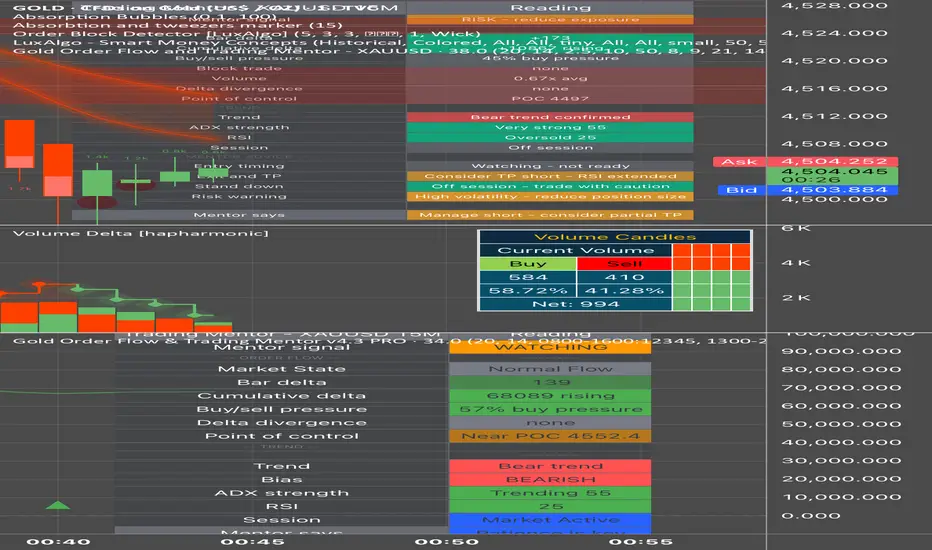
Task: Click the 00:55 time axis label
Action: (640, 542)
